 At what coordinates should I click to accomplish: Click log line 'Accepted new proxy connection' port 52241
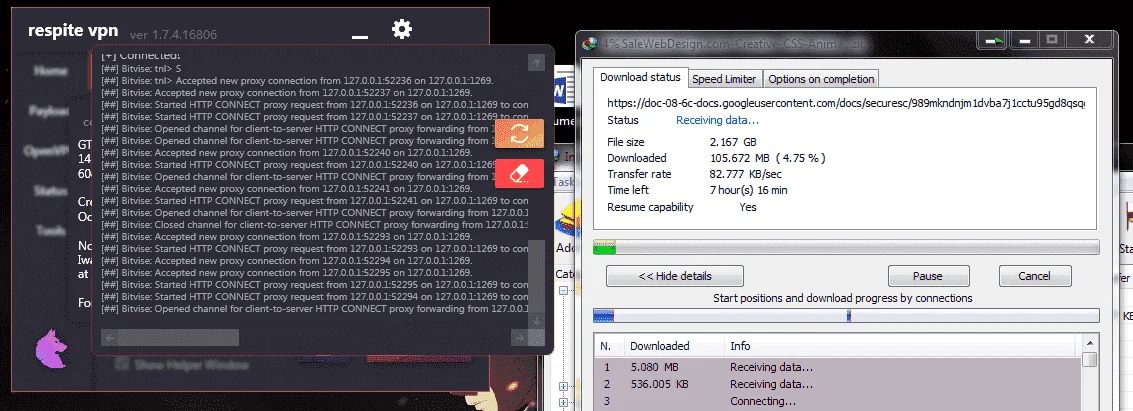coord(287,189)
